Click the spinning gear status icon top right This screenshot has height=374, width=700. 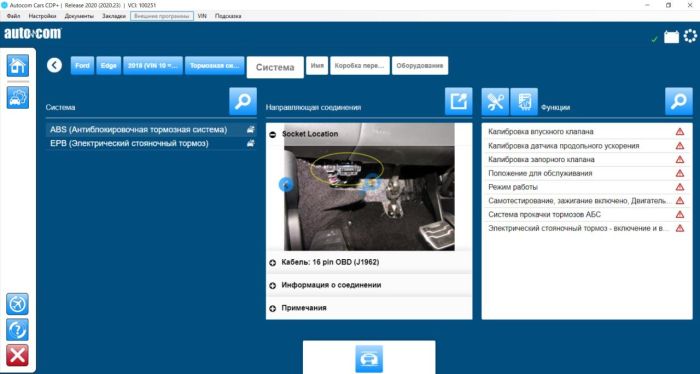(690, 36)
